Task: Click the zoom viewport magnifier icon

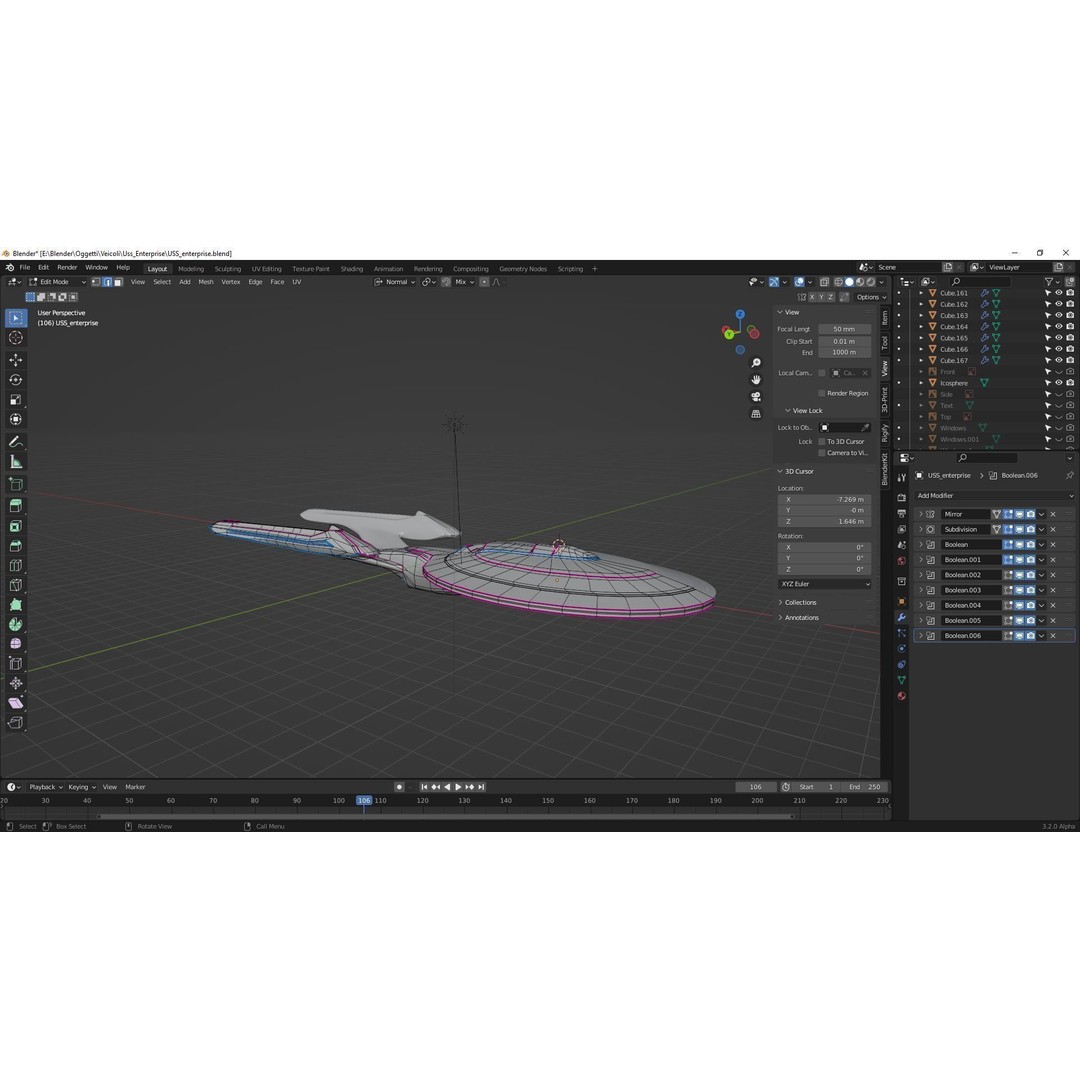Action: (x=756, y=363)
